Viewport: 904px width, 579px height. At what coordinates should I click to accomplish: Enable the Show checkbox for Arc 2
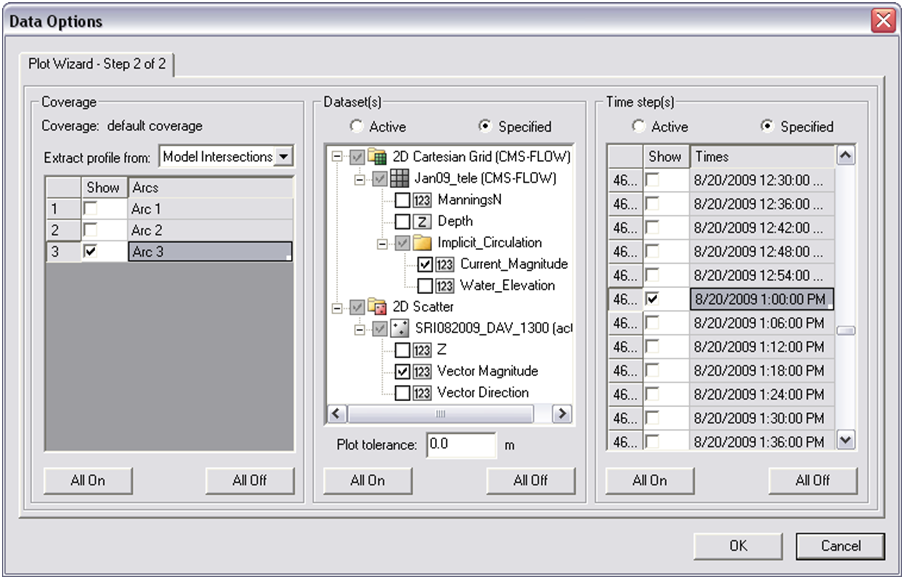click(x=90, y=230)
